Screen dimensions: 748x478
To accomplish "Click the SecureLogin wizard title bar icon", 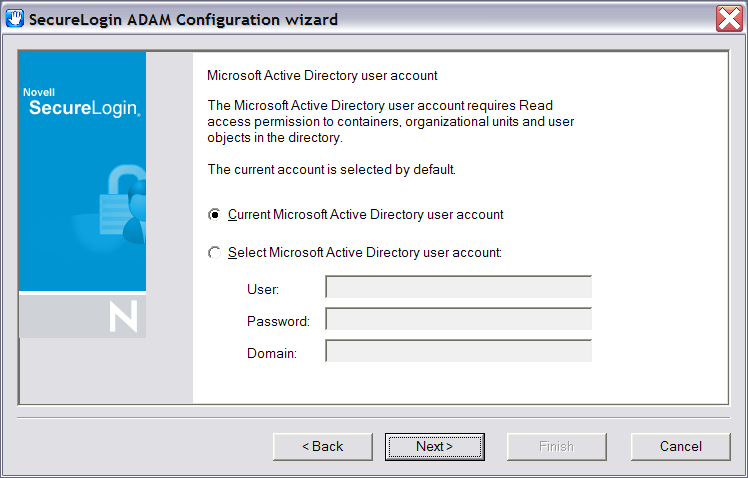I will 15,19.
